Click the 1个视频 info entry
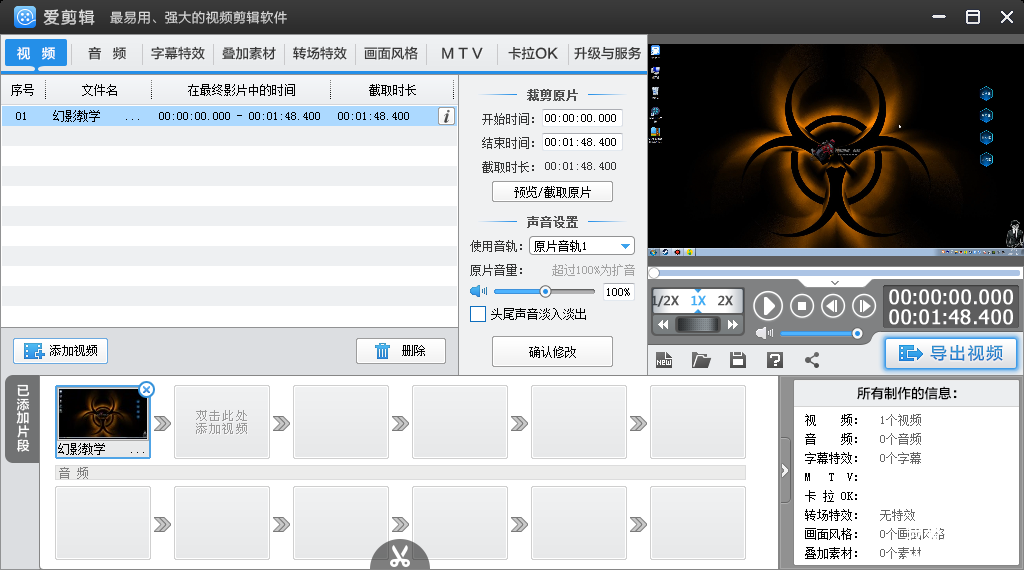 (900, 420)
